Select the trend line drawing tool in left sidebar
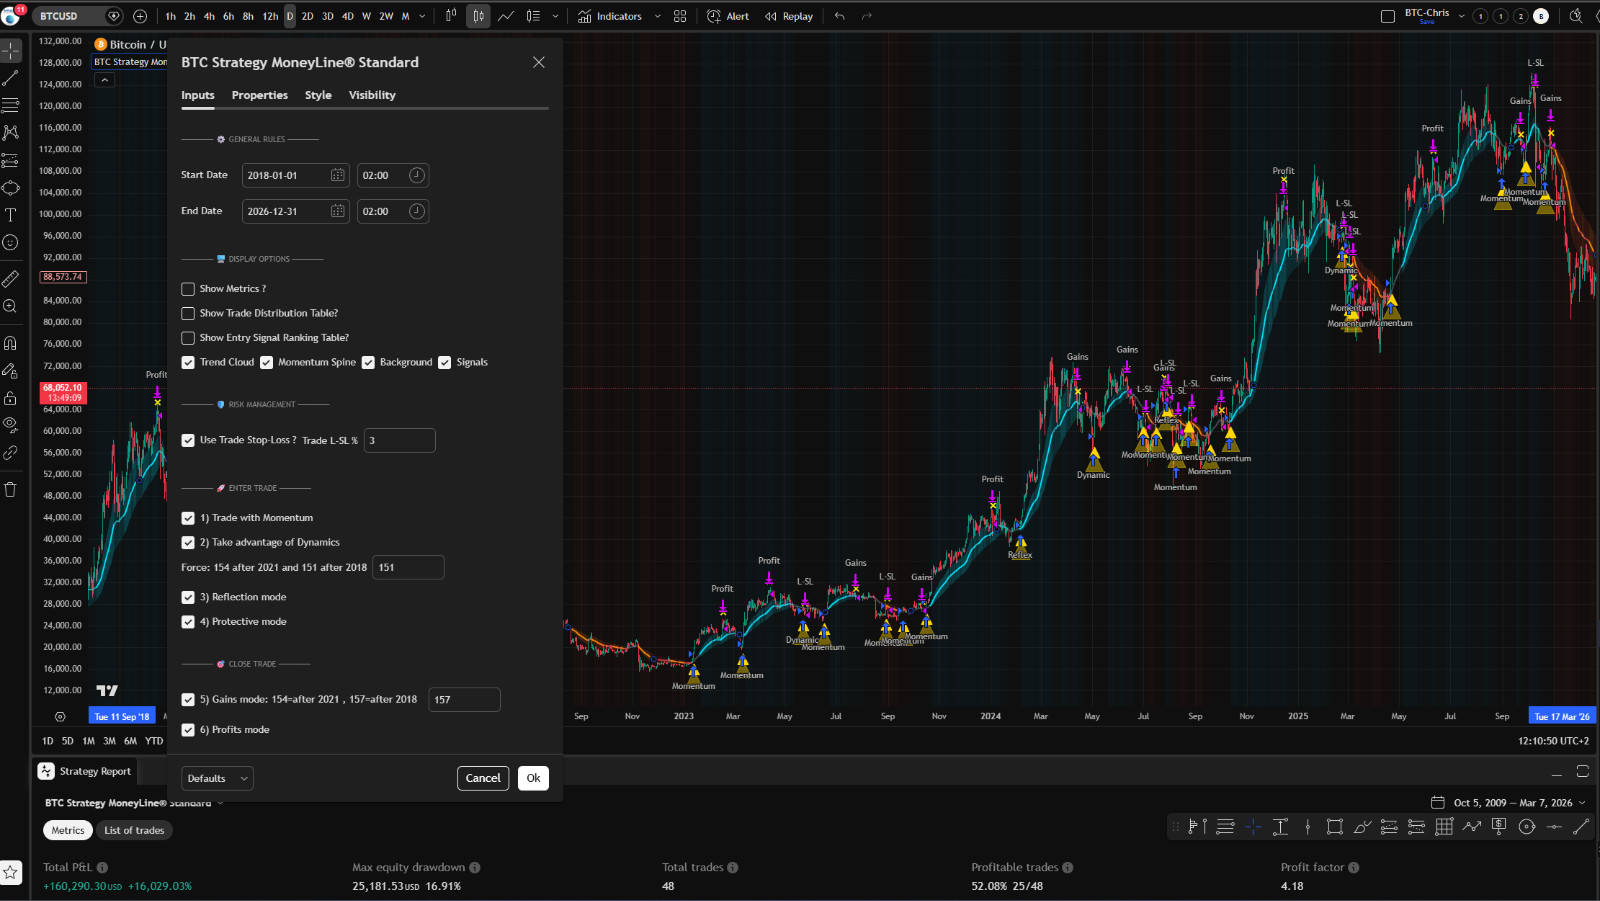This screenshot has width=1600, height=901. pos(11,78)
